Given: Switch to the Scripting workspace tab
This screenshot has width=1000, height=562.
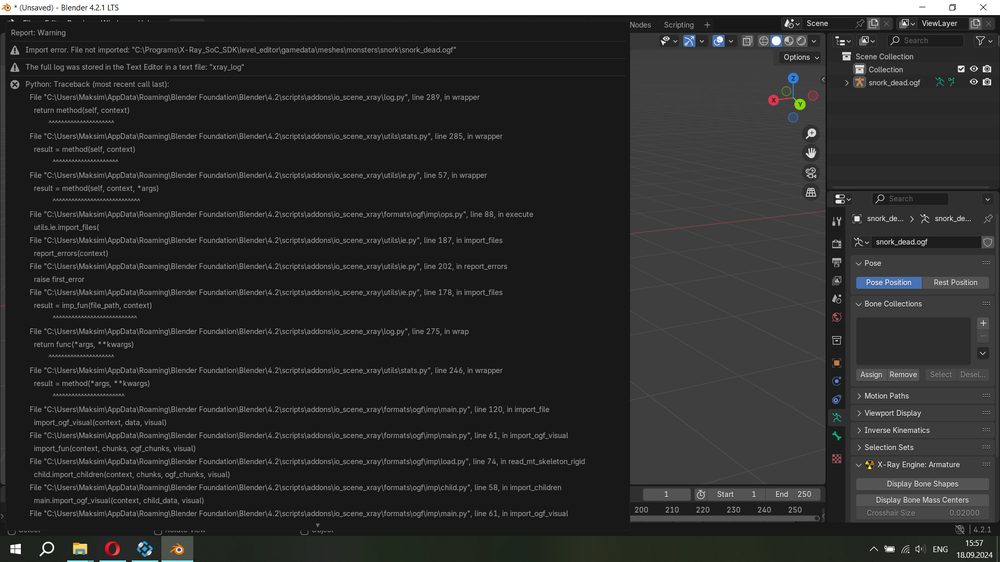Looking at the screenshot, I should point(678,25).
